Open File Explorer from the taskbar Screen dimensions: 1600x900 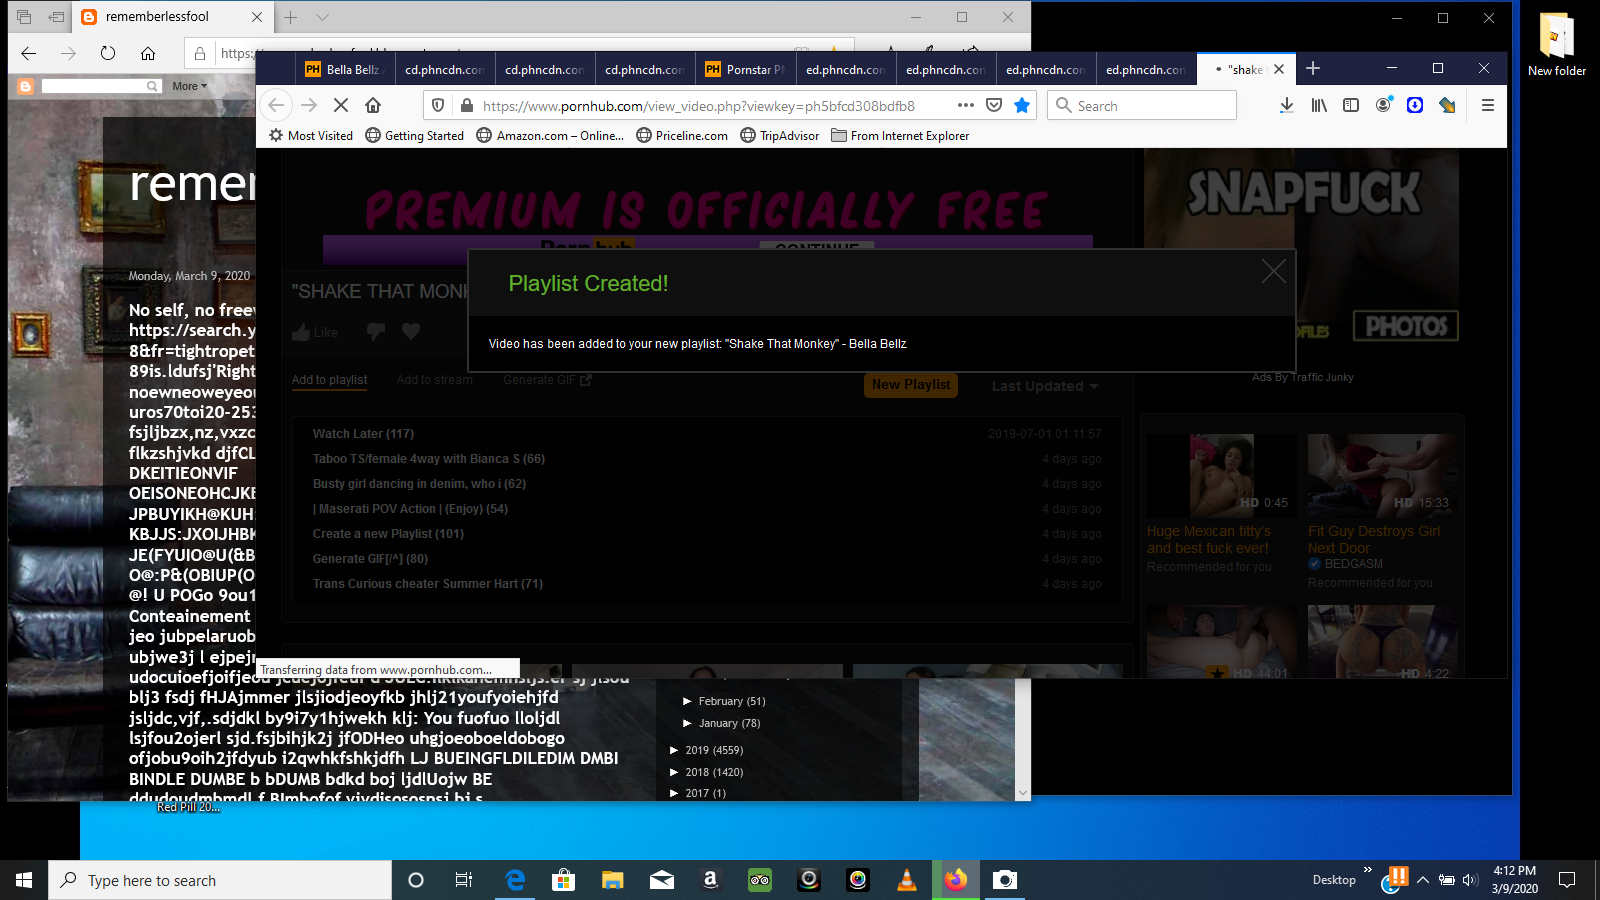click(613, 880)
